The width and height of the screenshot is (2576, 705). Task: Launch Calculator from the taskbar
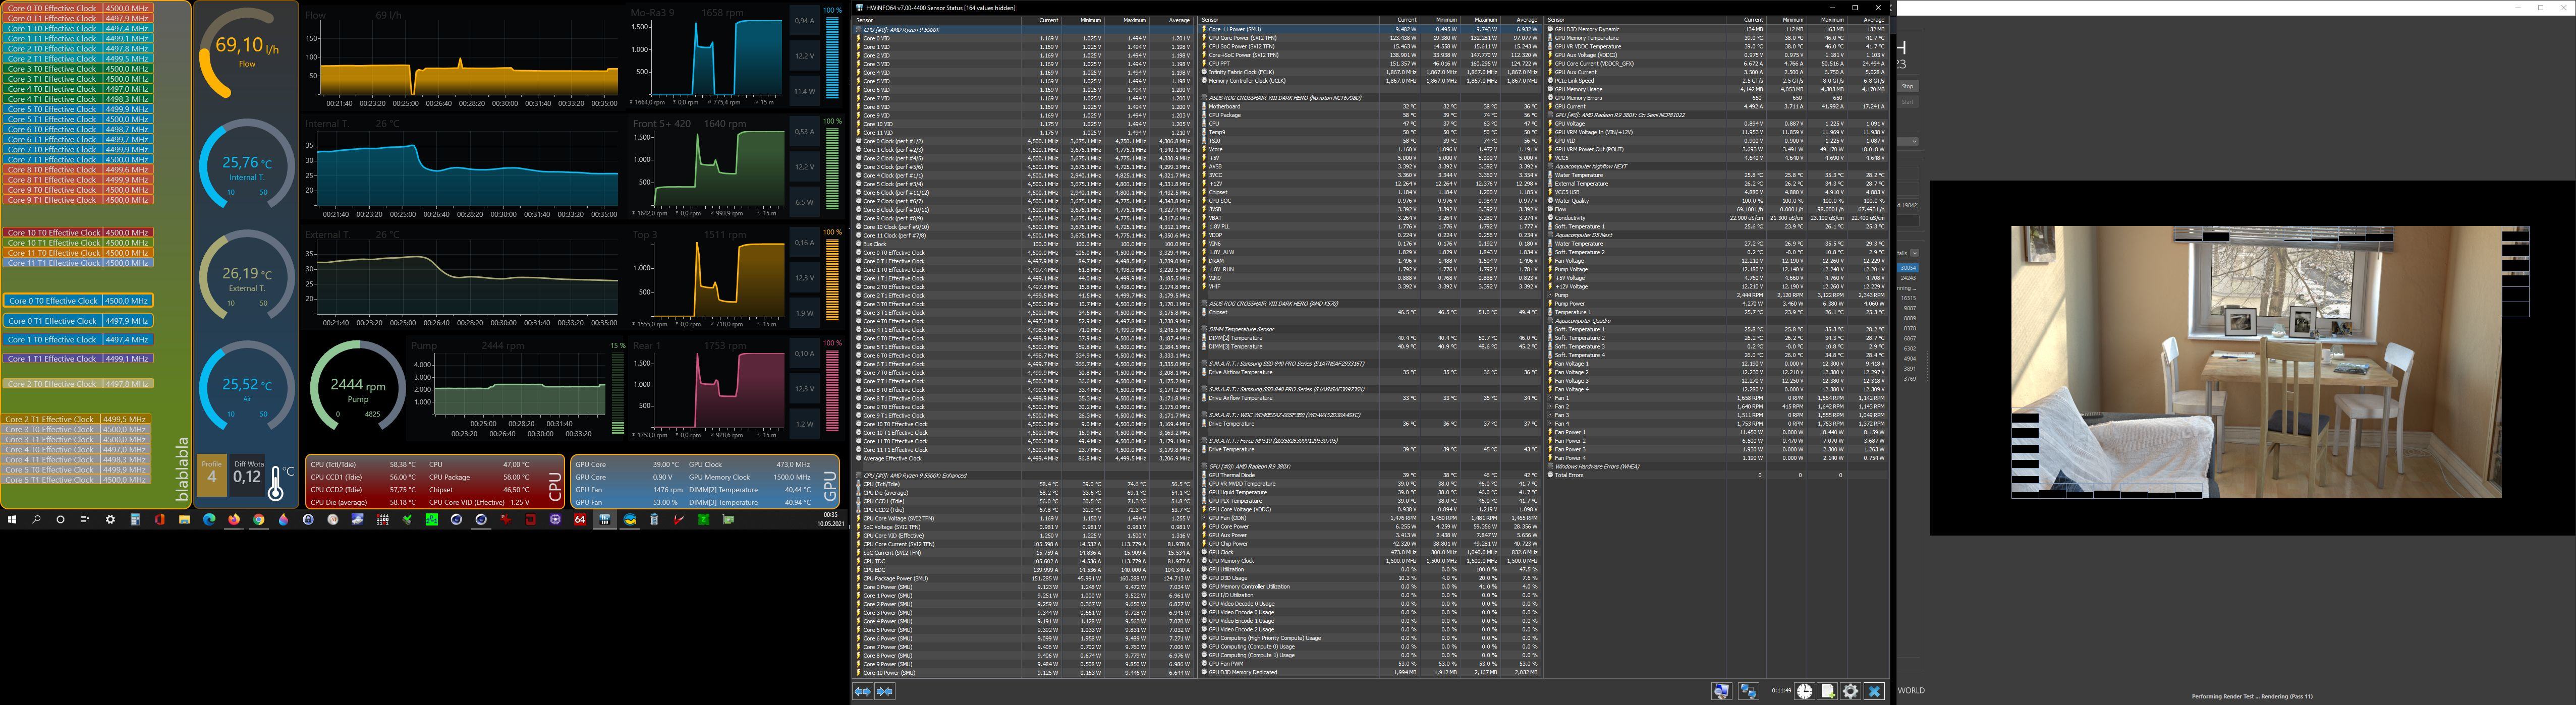[x=135, y=520]
